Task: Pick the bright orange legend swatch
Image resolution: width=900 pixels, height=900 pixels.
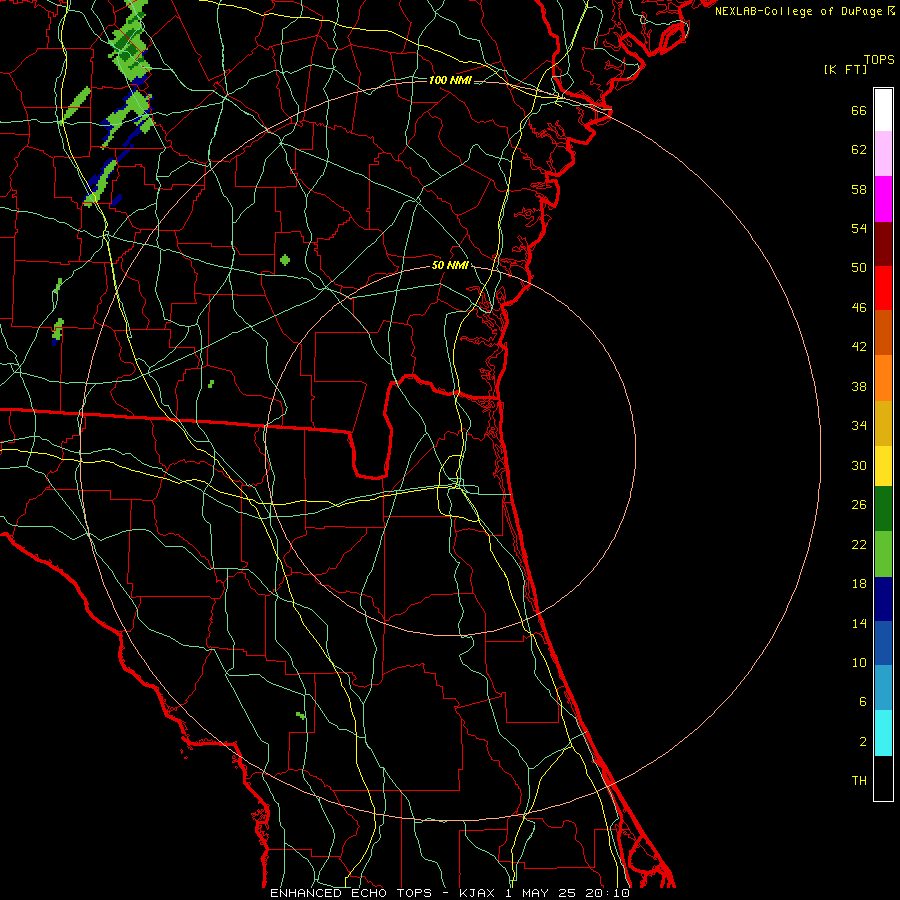Action: coord(883,378)
